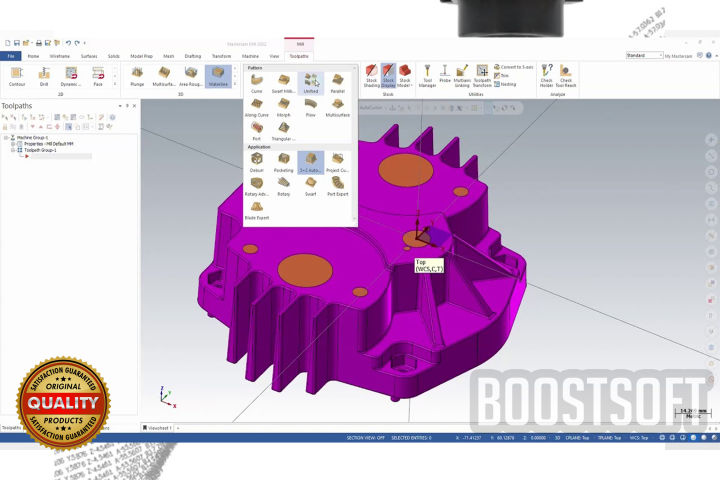Switch to the Home tab
Screen dimensions: 720x480
pyautogui.click(x=34, y=56)
